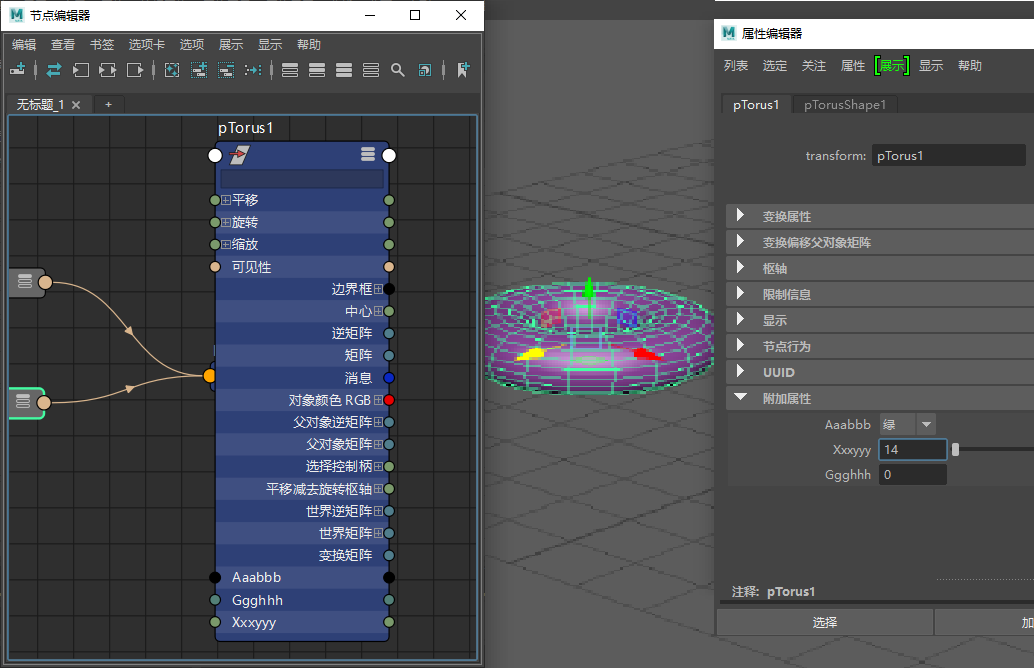This screenshot has height=668, width=1034.
Task: Click the remove selected nodes from graph icon
Action: tap(226, 69)
